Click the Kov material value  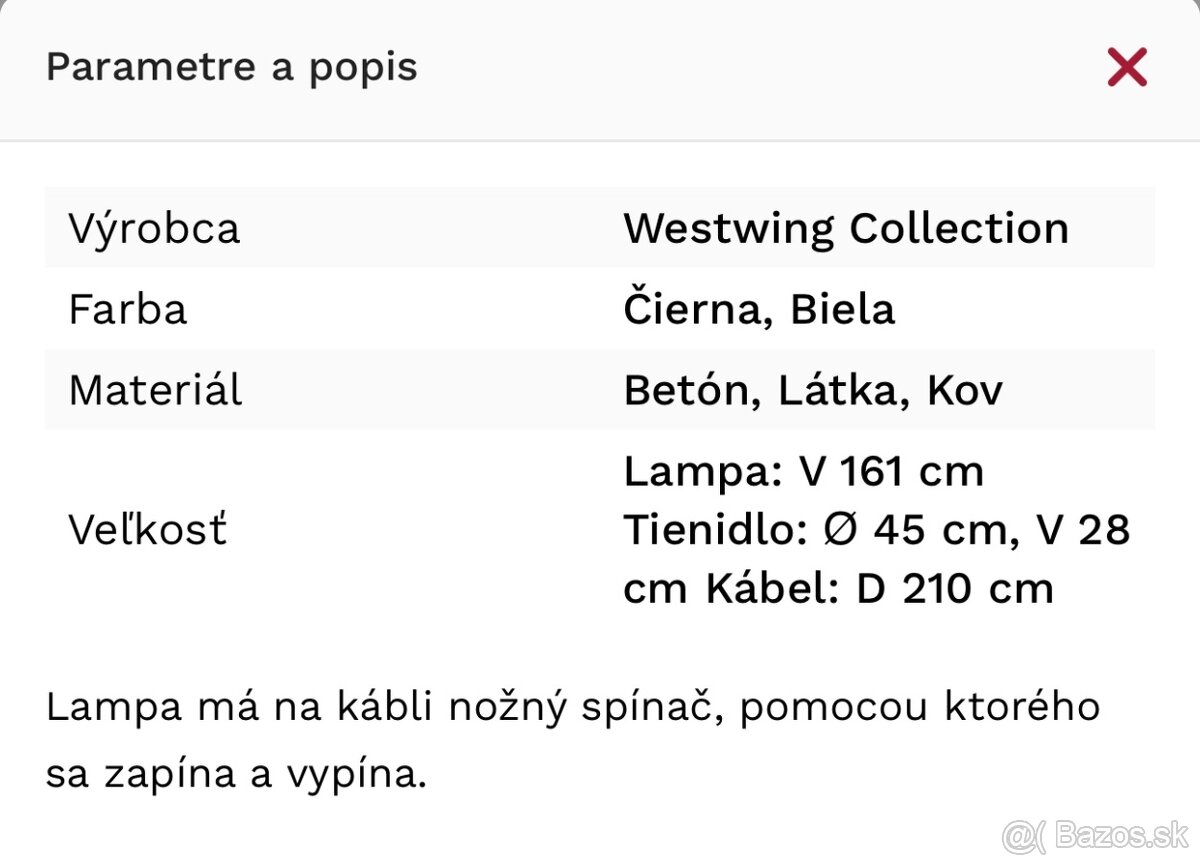(964, 390)
